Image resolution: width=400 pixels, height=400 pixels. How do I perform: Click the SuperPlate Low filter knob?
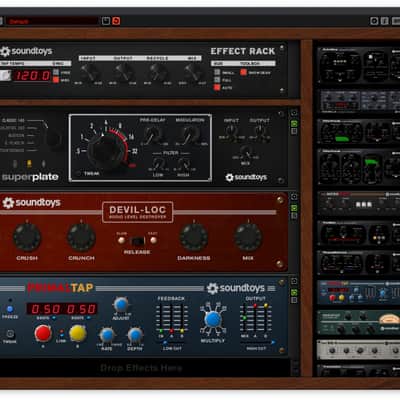(x=158, y=164)
